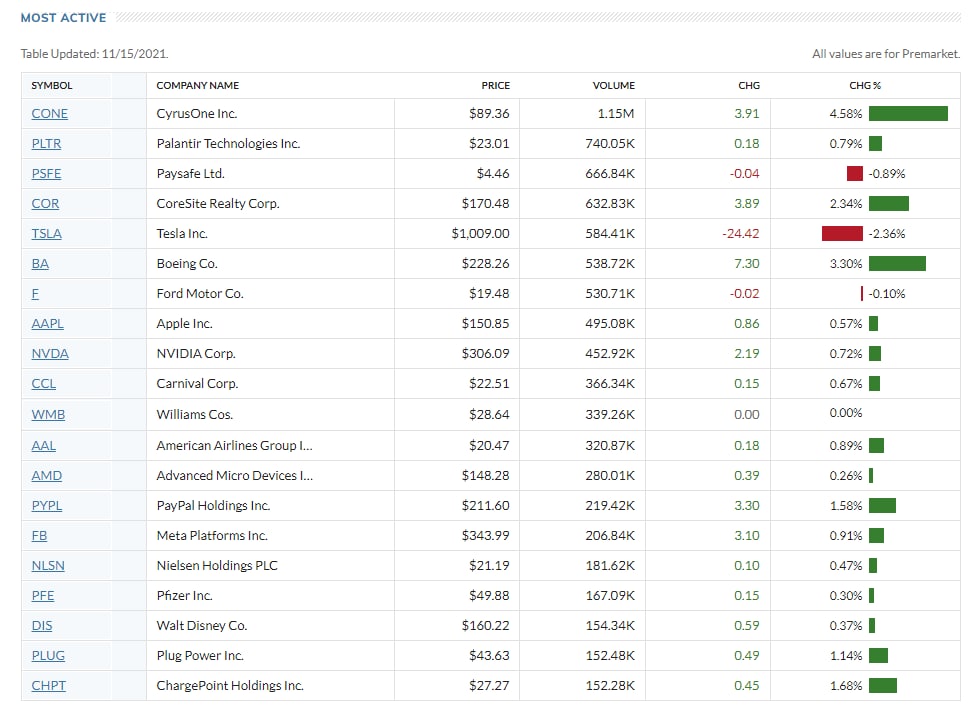
Task: Click the green 4.58% change bar
Action: click(x=908, y=114)
